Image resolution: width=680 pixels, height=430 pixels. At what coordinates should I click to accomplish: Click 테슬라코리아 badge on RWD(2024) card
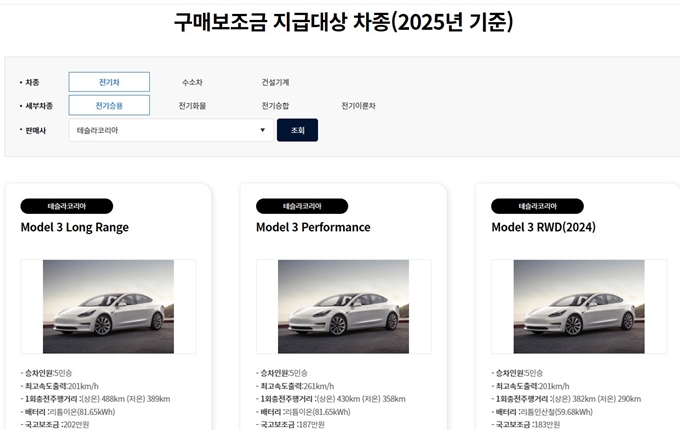point(537,206)
